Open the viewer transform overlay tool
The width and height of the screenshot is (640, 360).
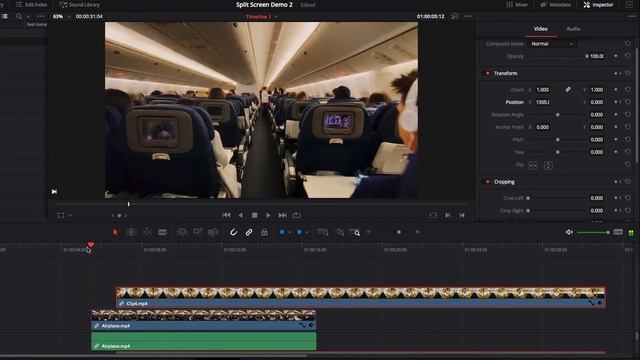coord(60,215)
